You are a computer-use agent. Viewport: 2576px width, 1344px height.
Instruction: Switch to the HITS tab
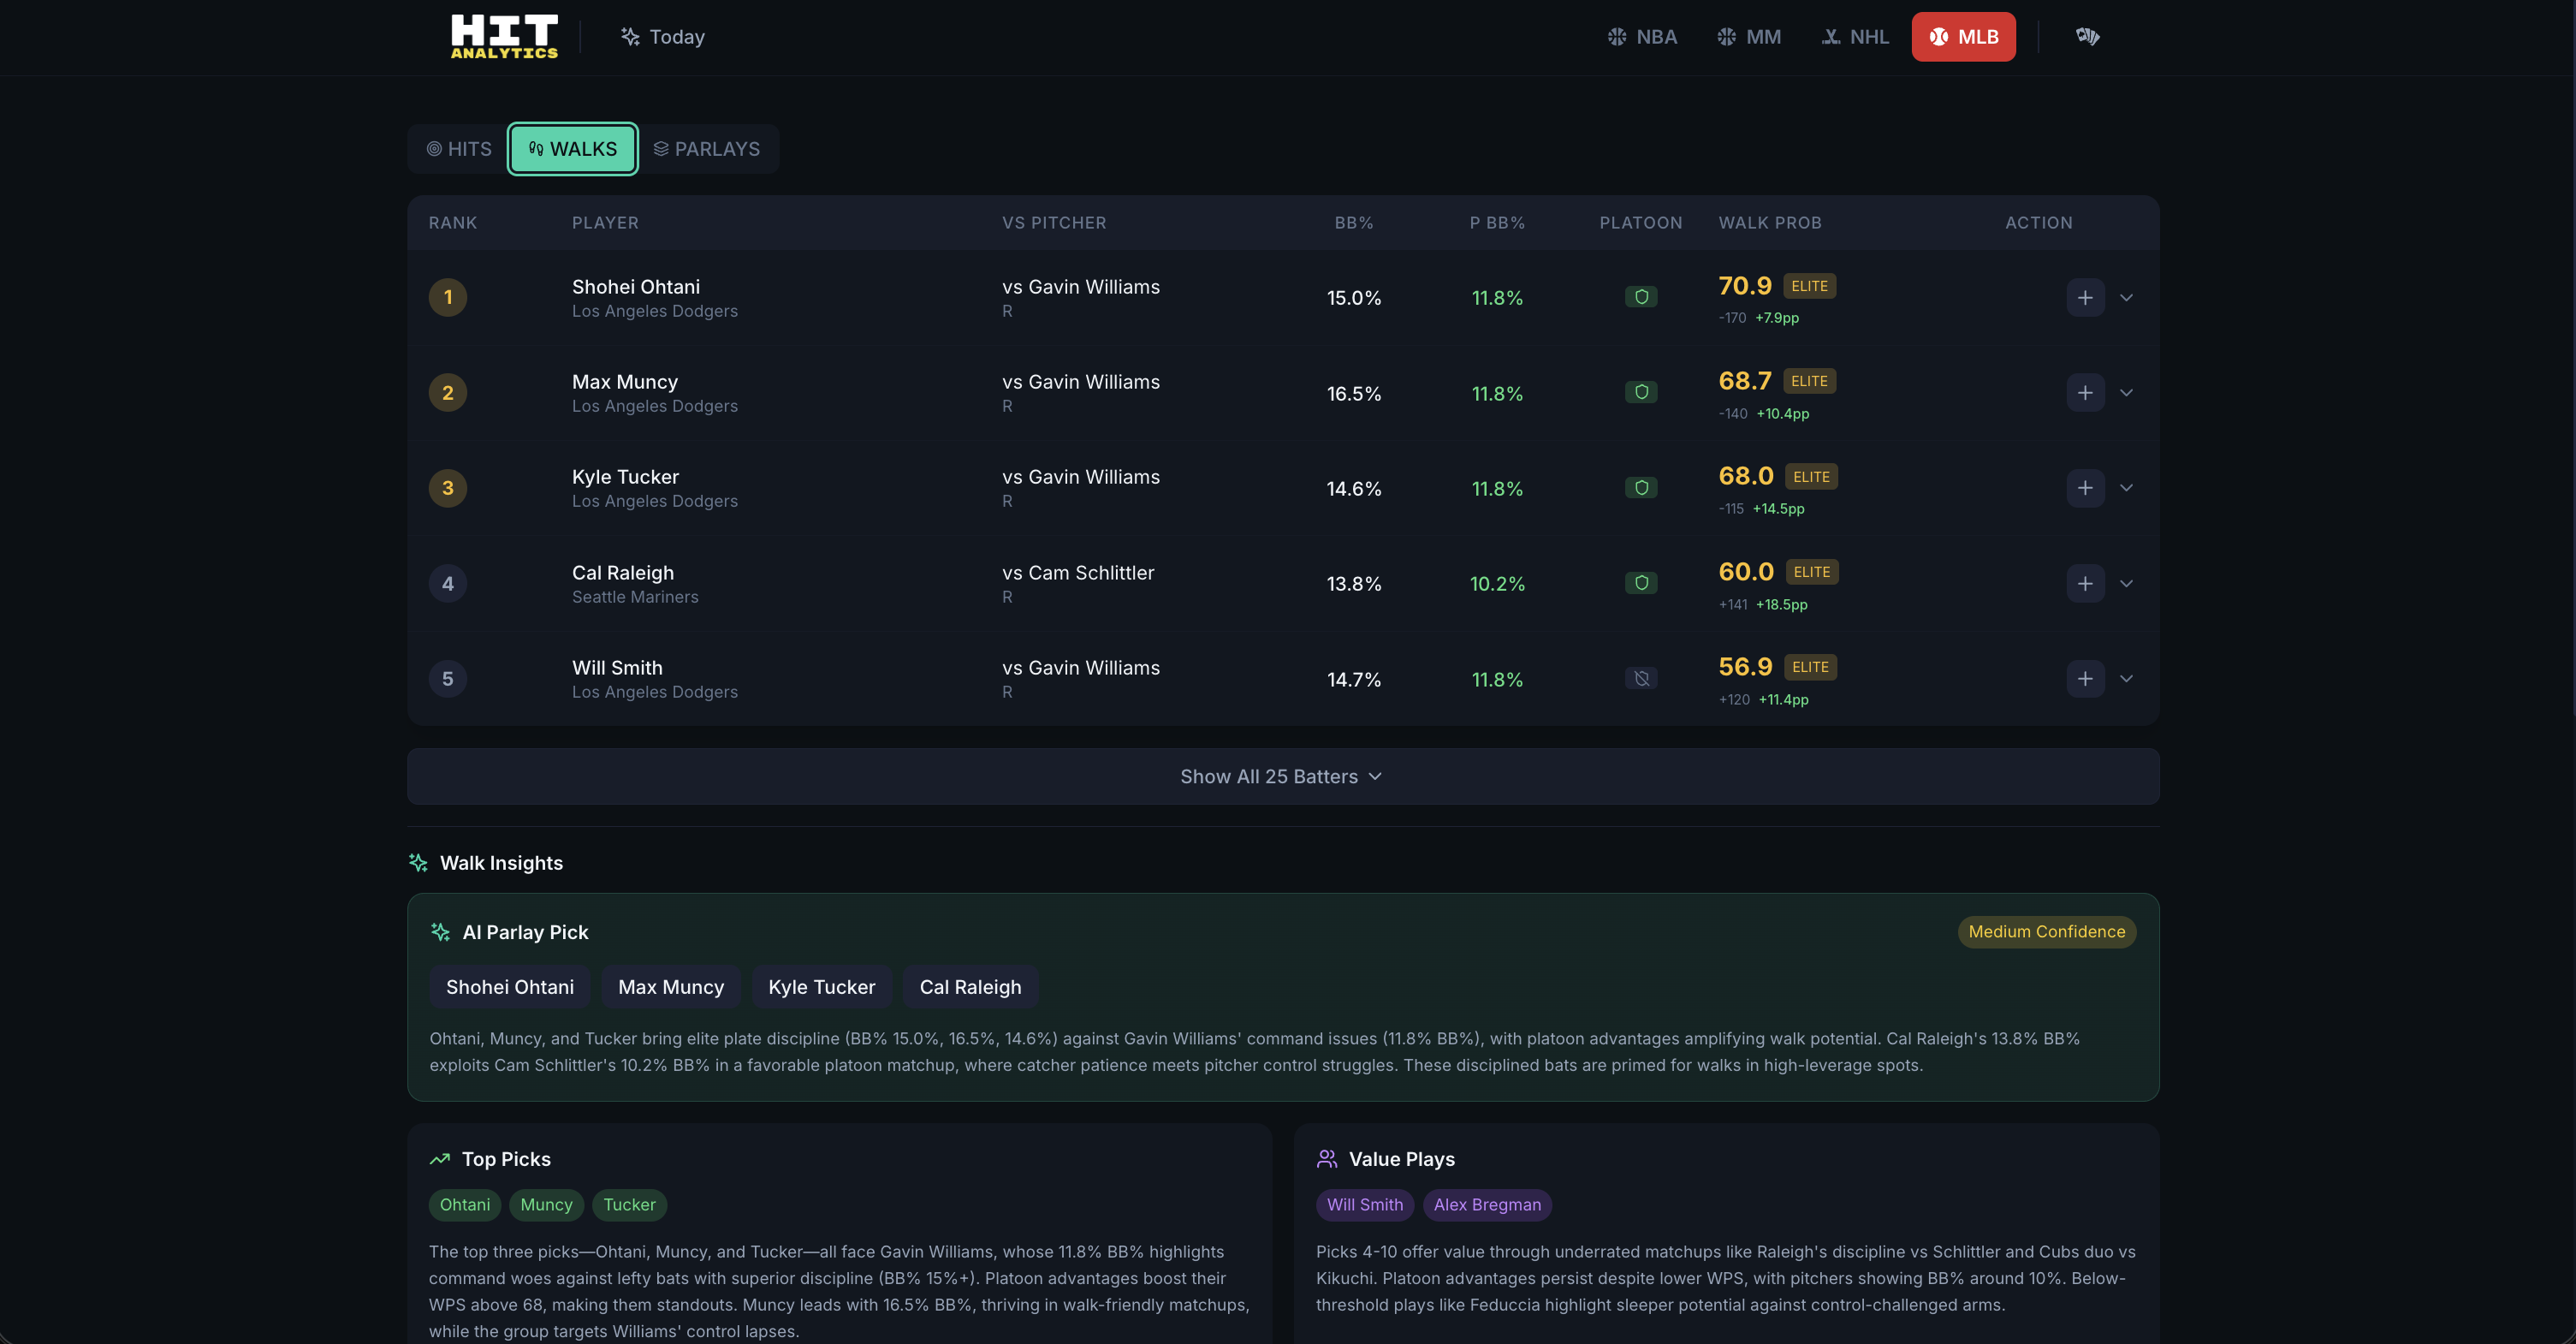[x=458, y=148]
